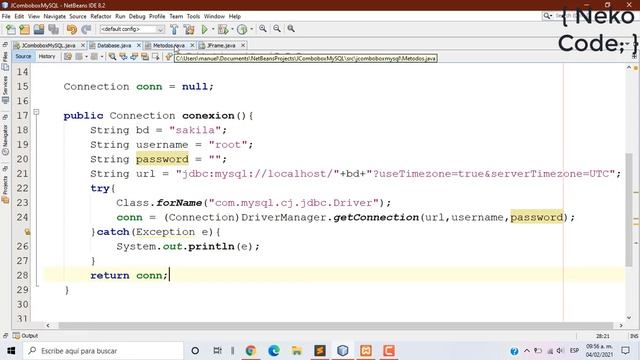Image resolution: width=640 pixels, height=360 pixels.
Task: Click the lightbulb hint on line 25
Action: coord(27,232)
